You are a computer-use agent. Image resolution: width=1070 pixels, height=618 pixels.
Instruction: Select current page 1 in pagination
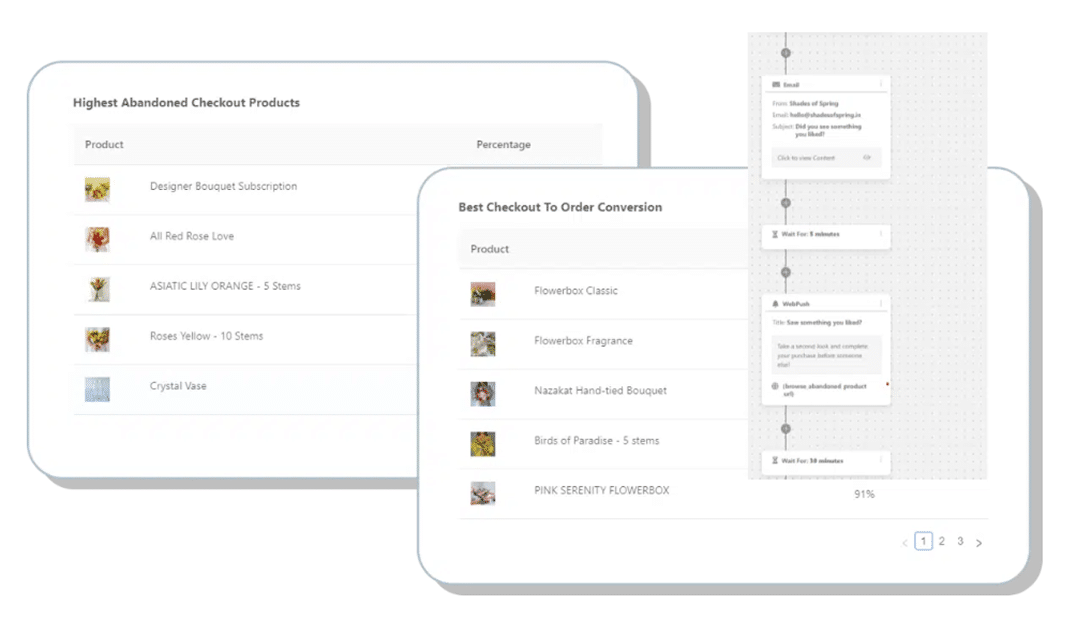[x=923, y=541]
